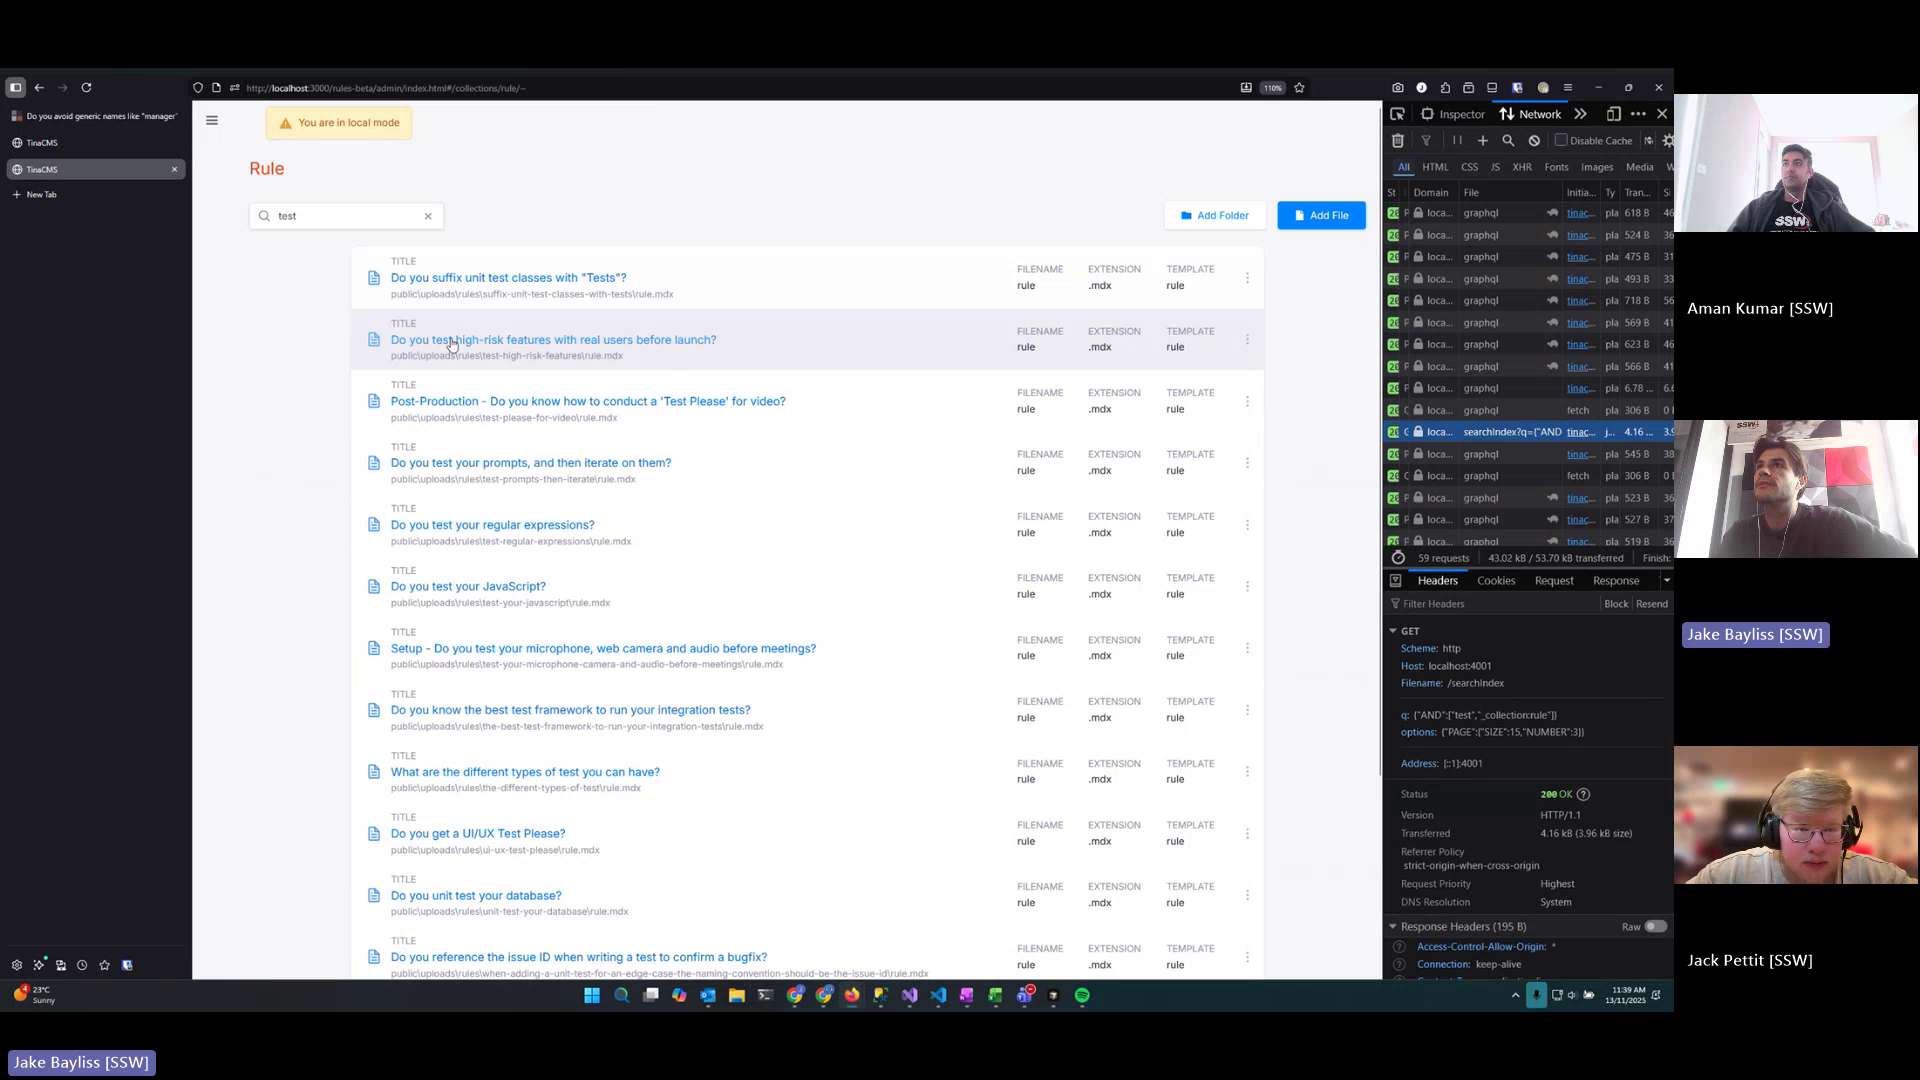Viewport: 1920px width, 1080px height.
Task: Clear the network request list
Action: (x=1398, y=140)
